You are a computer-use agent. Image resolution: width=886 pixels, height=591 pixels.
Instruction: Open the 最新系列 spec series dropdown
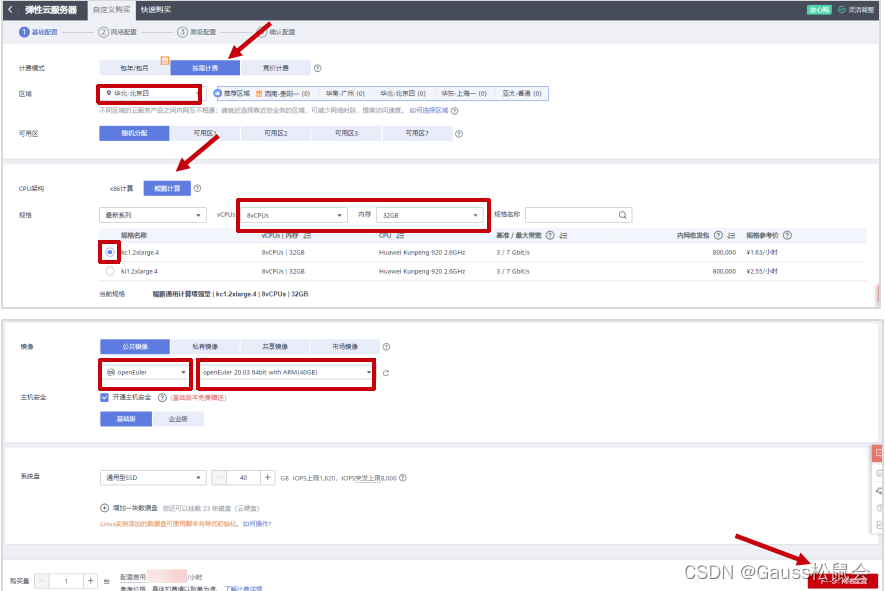pos(153,215)
